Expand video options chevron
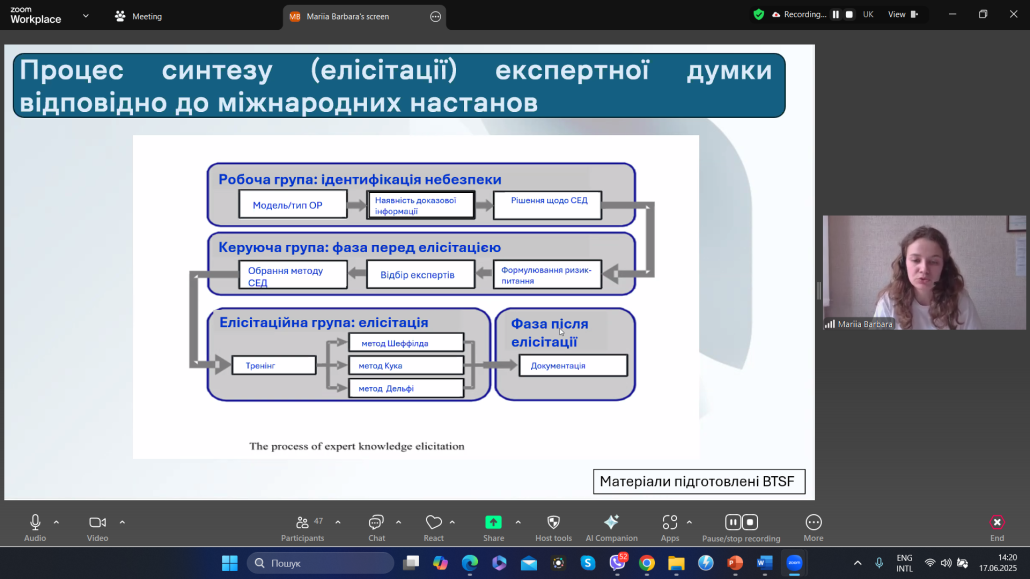Screen dimensions: 1030x579 point(122,521)
